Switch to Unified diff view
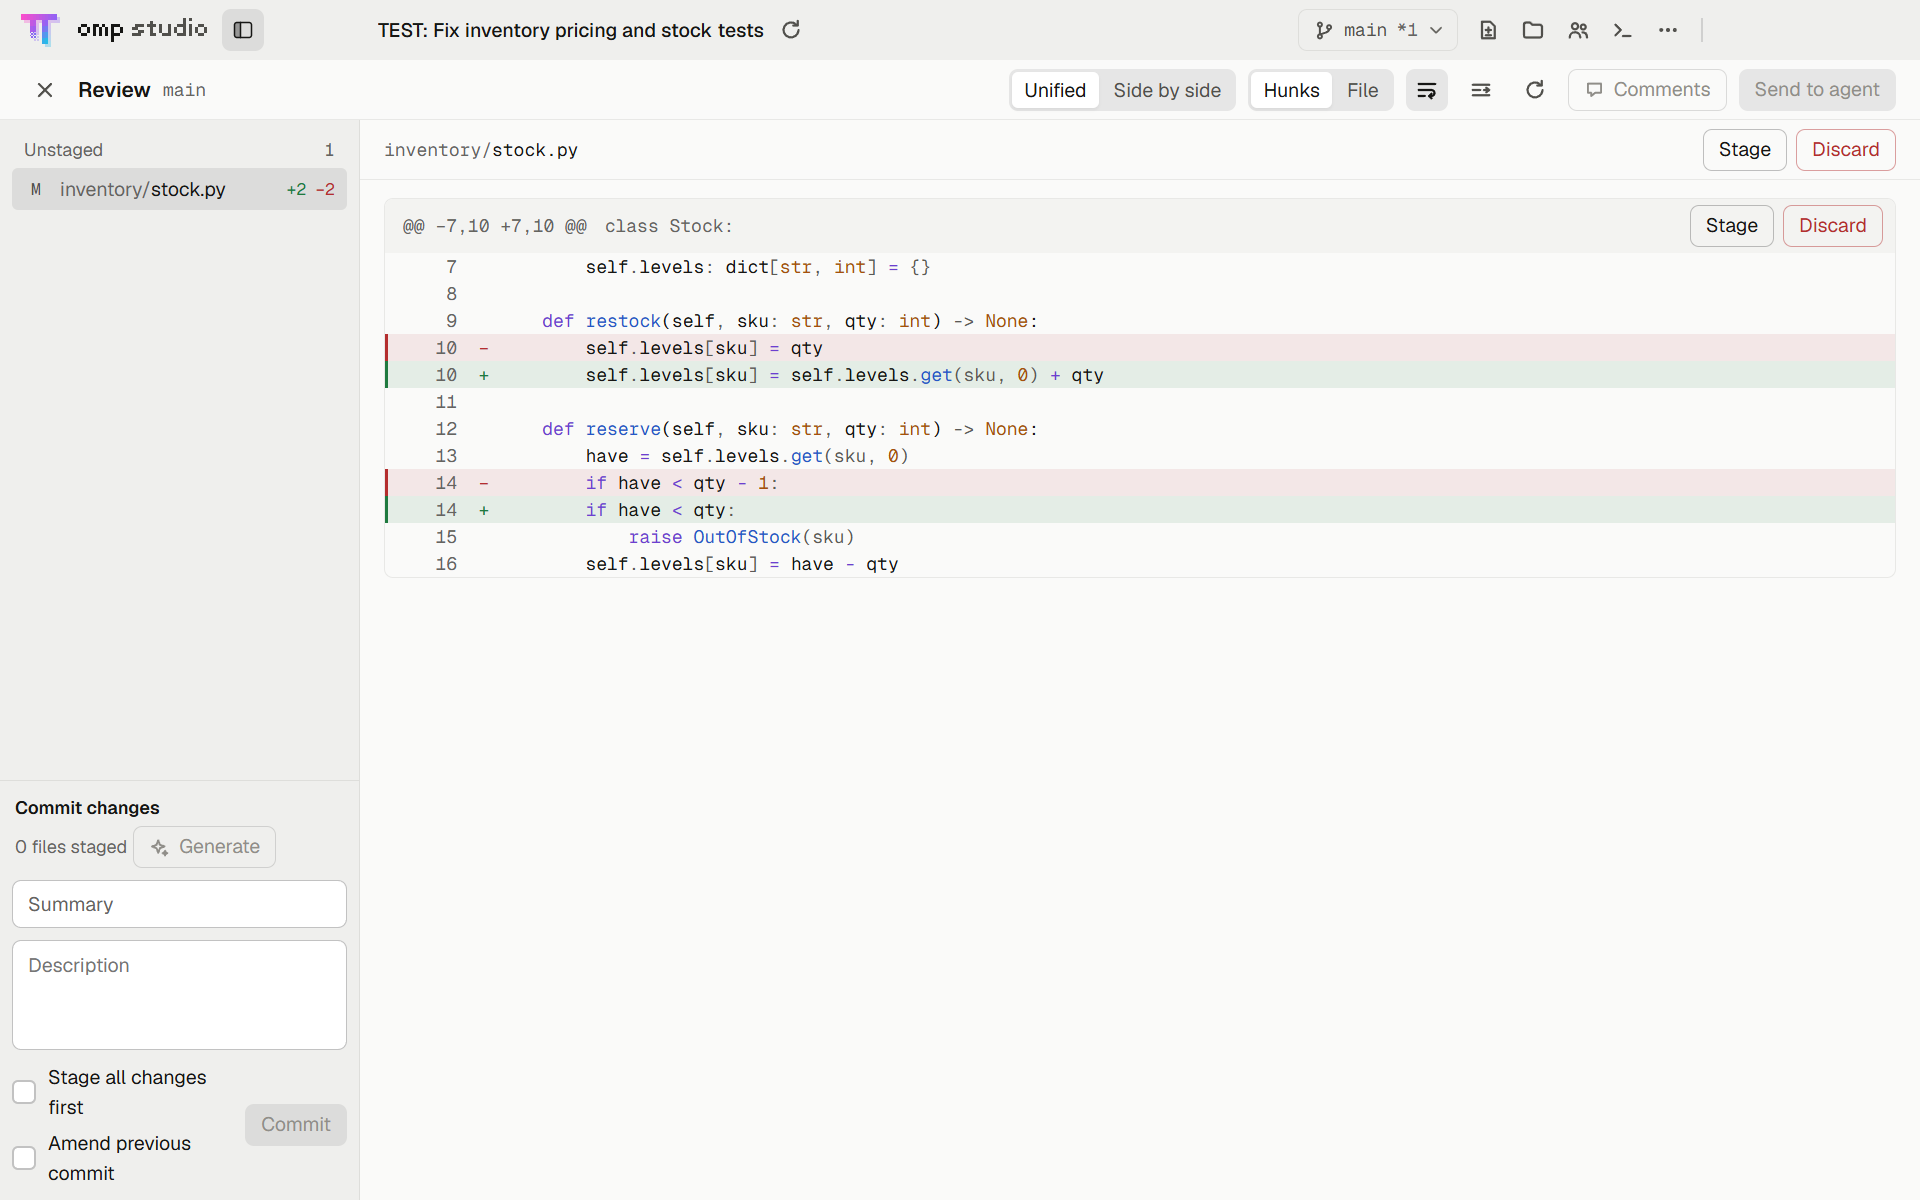Image resolution: width=1920 pixels, height=1200 pixels. 1055,90
